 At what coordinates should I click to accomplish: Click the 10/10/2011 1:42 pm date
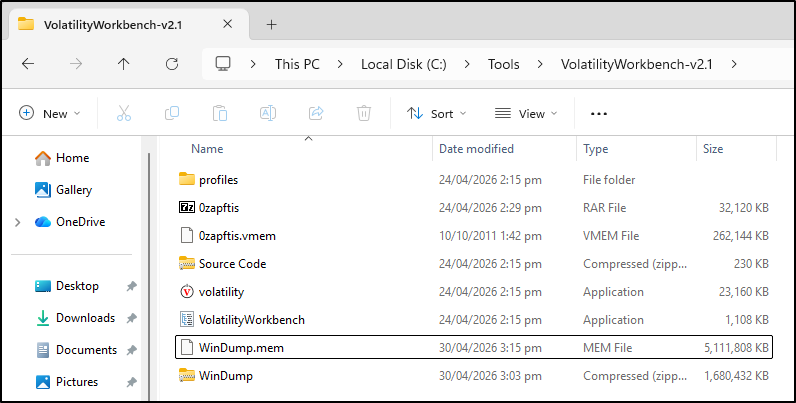point(490,236)
